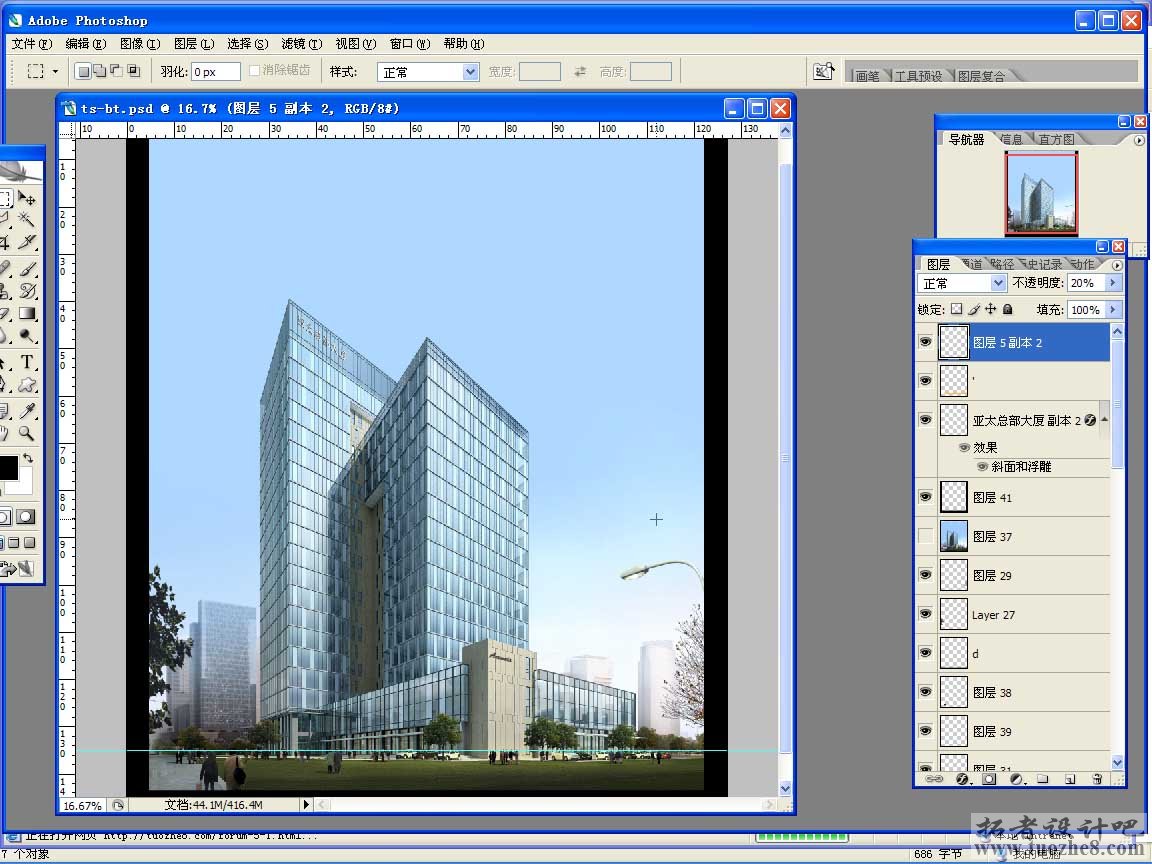Select the Gradient tool
This screenshot has width=1152, height=864.
click(27, 314)
